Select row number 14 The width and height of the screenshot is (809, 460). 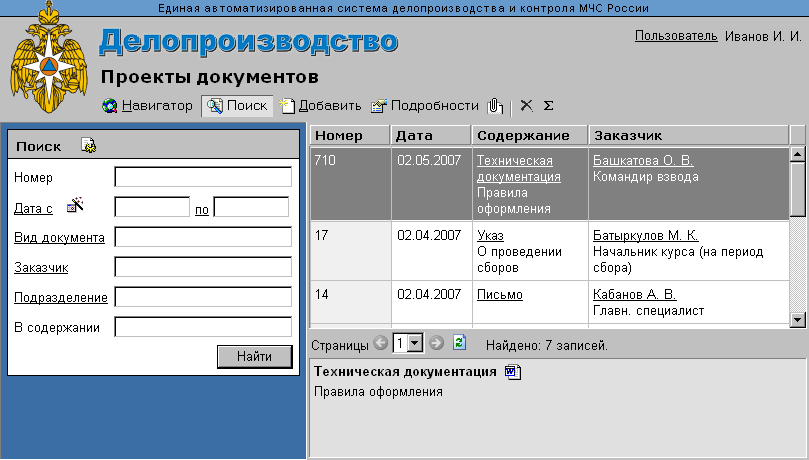pos(321,294)
